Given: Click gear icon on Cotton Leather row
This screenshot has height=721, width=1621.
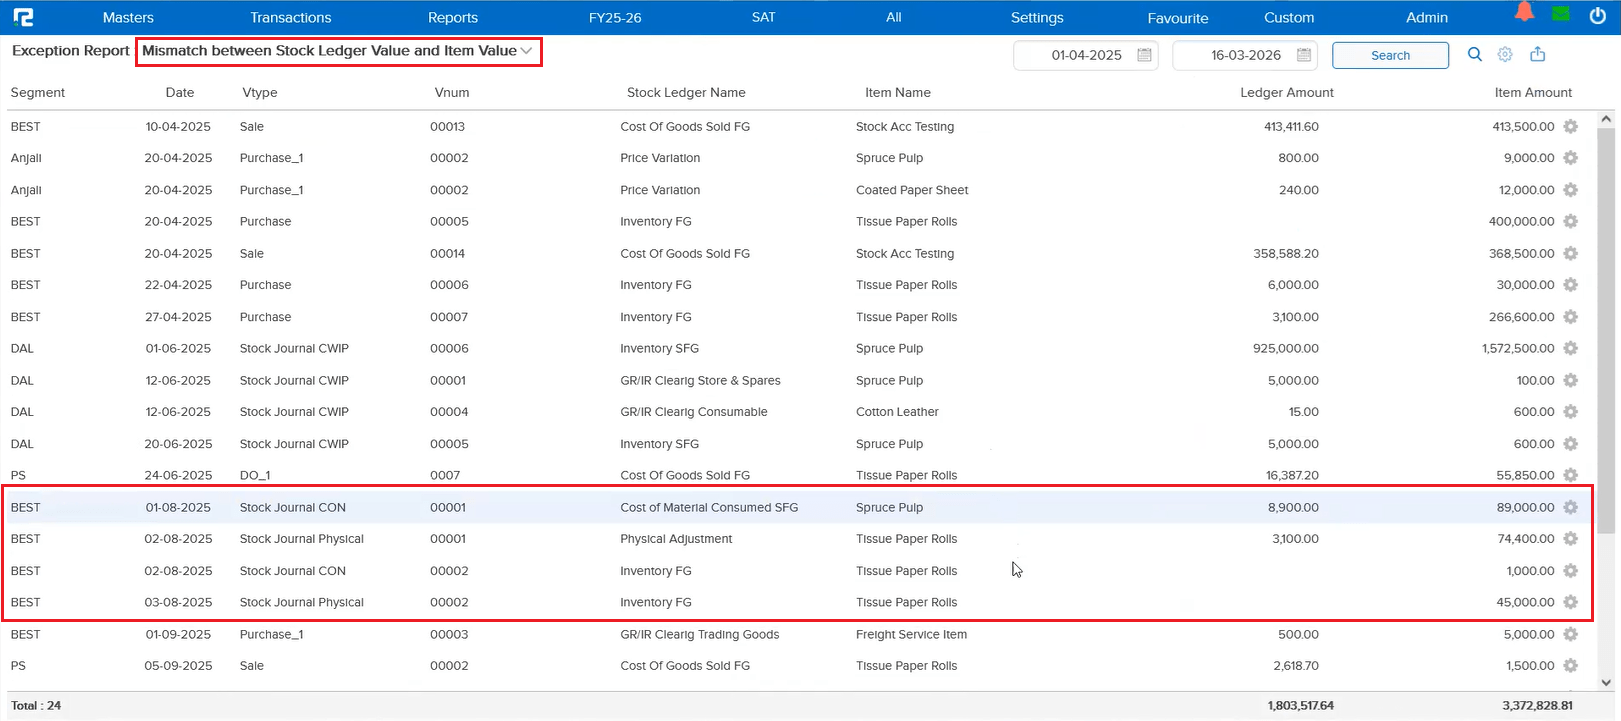Looking at the screenshot, I should (1571, 412).
